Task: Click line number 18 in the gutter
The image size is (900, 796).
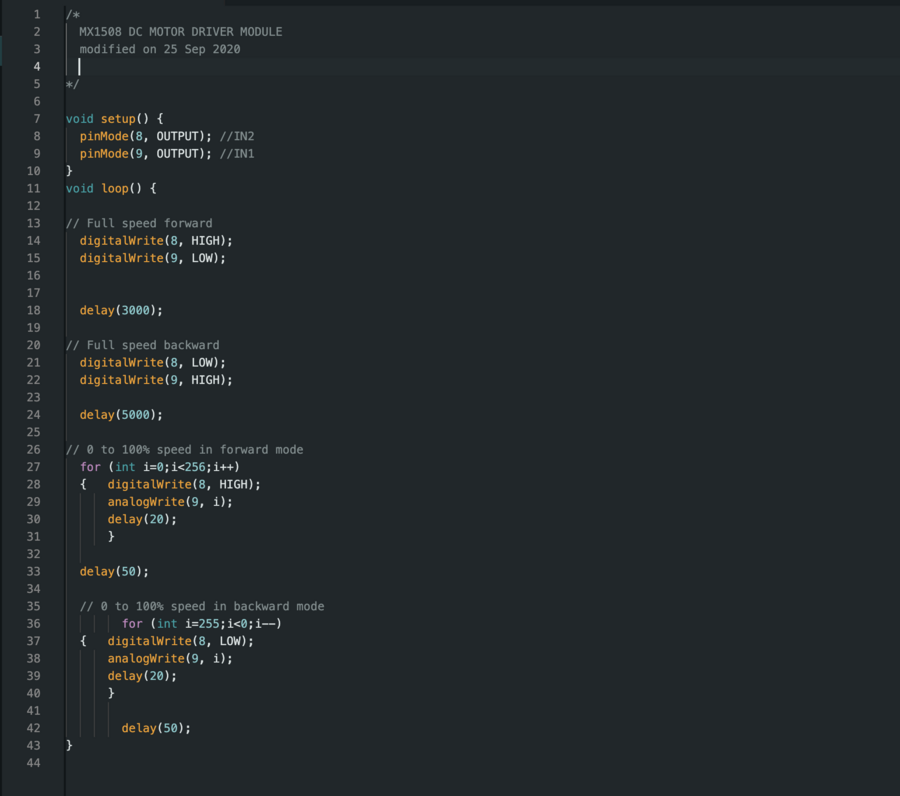Action: (34, 310)
